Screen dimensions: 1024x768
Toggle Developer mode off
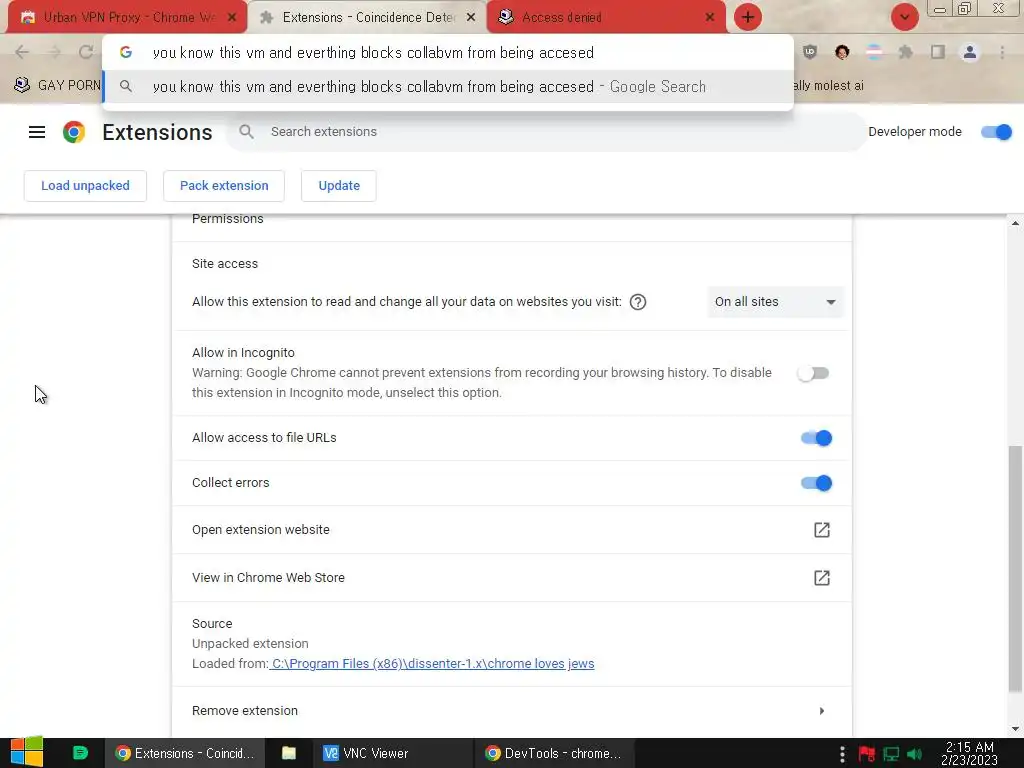(997, 132)
